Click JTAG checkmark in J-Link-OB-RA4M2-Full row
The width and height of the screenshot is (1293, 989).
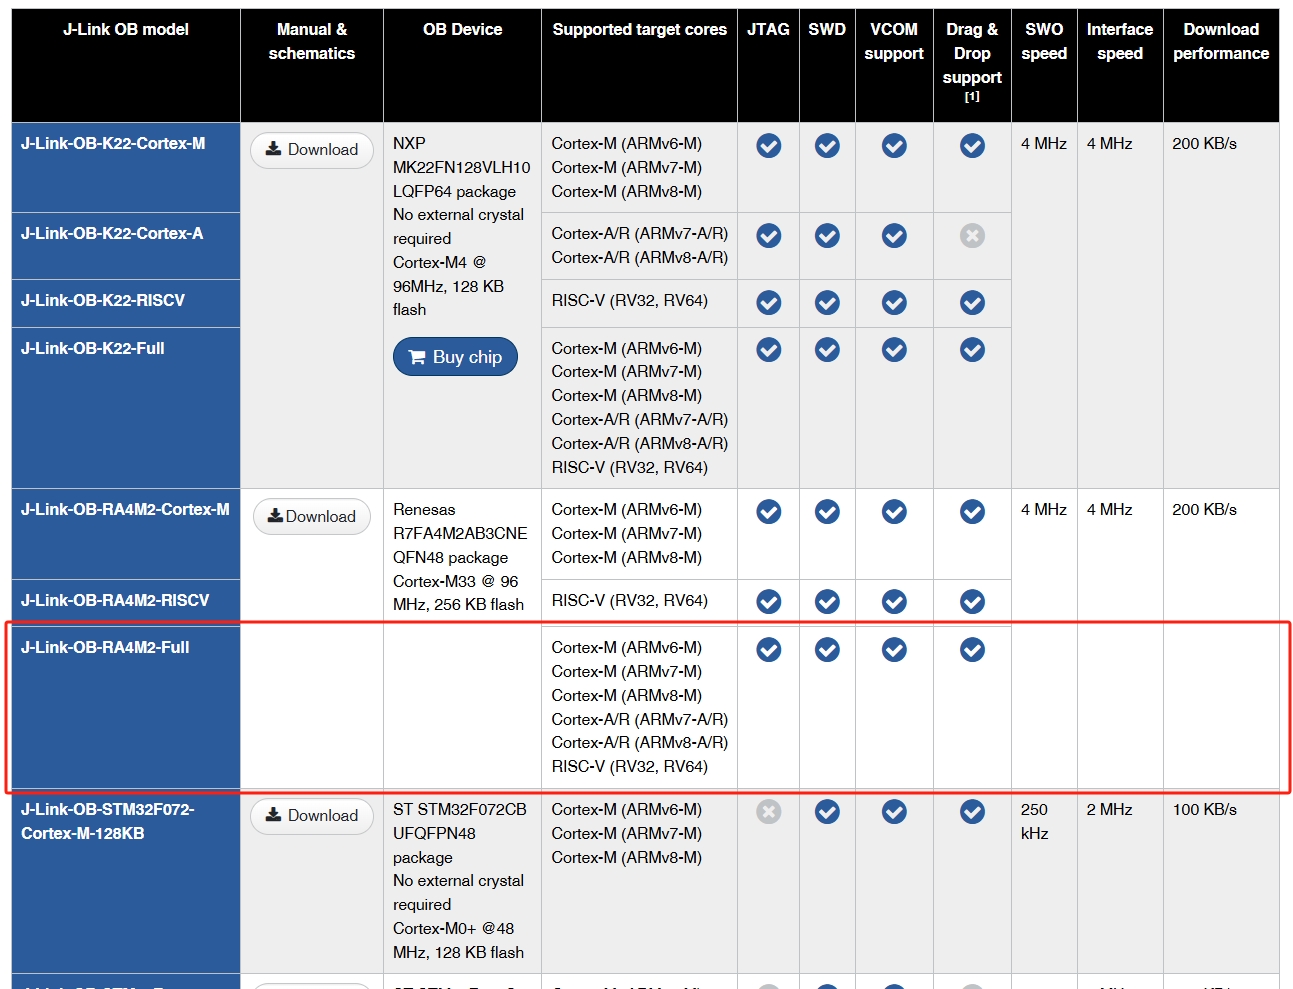point(768,649)
